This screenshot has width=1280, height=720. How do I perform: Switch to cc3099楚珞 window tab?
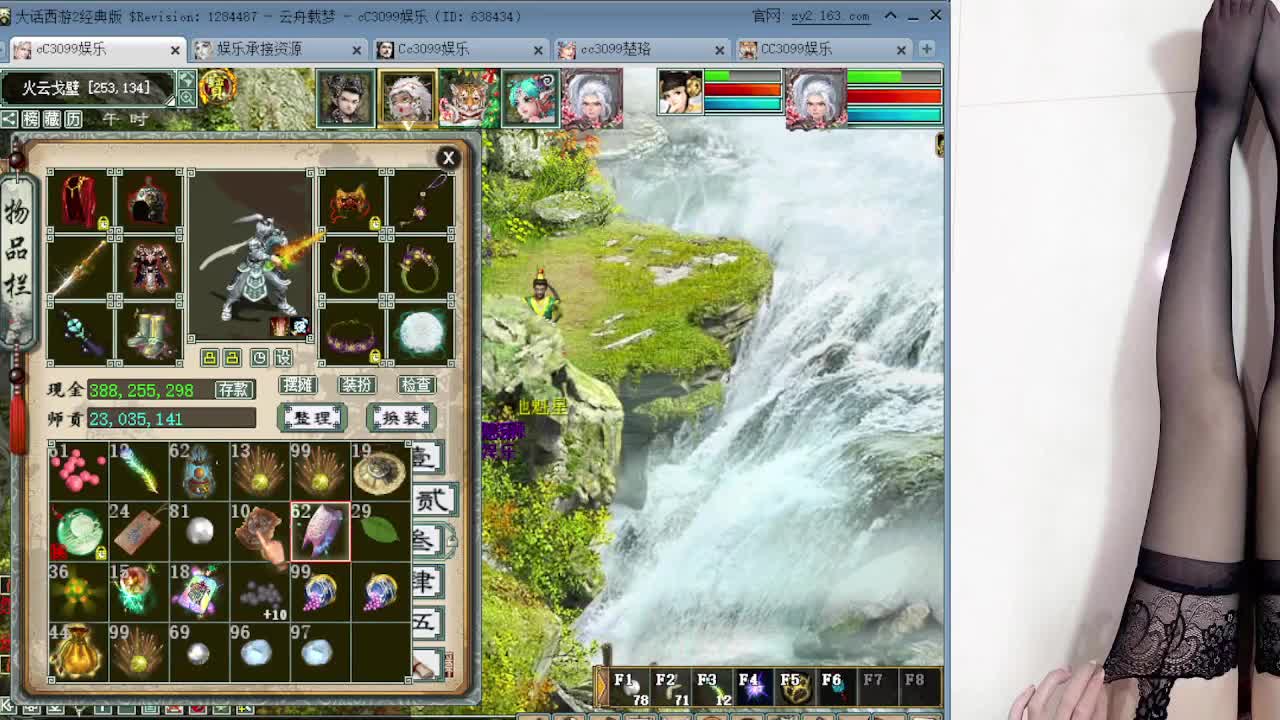coord(641,48)
